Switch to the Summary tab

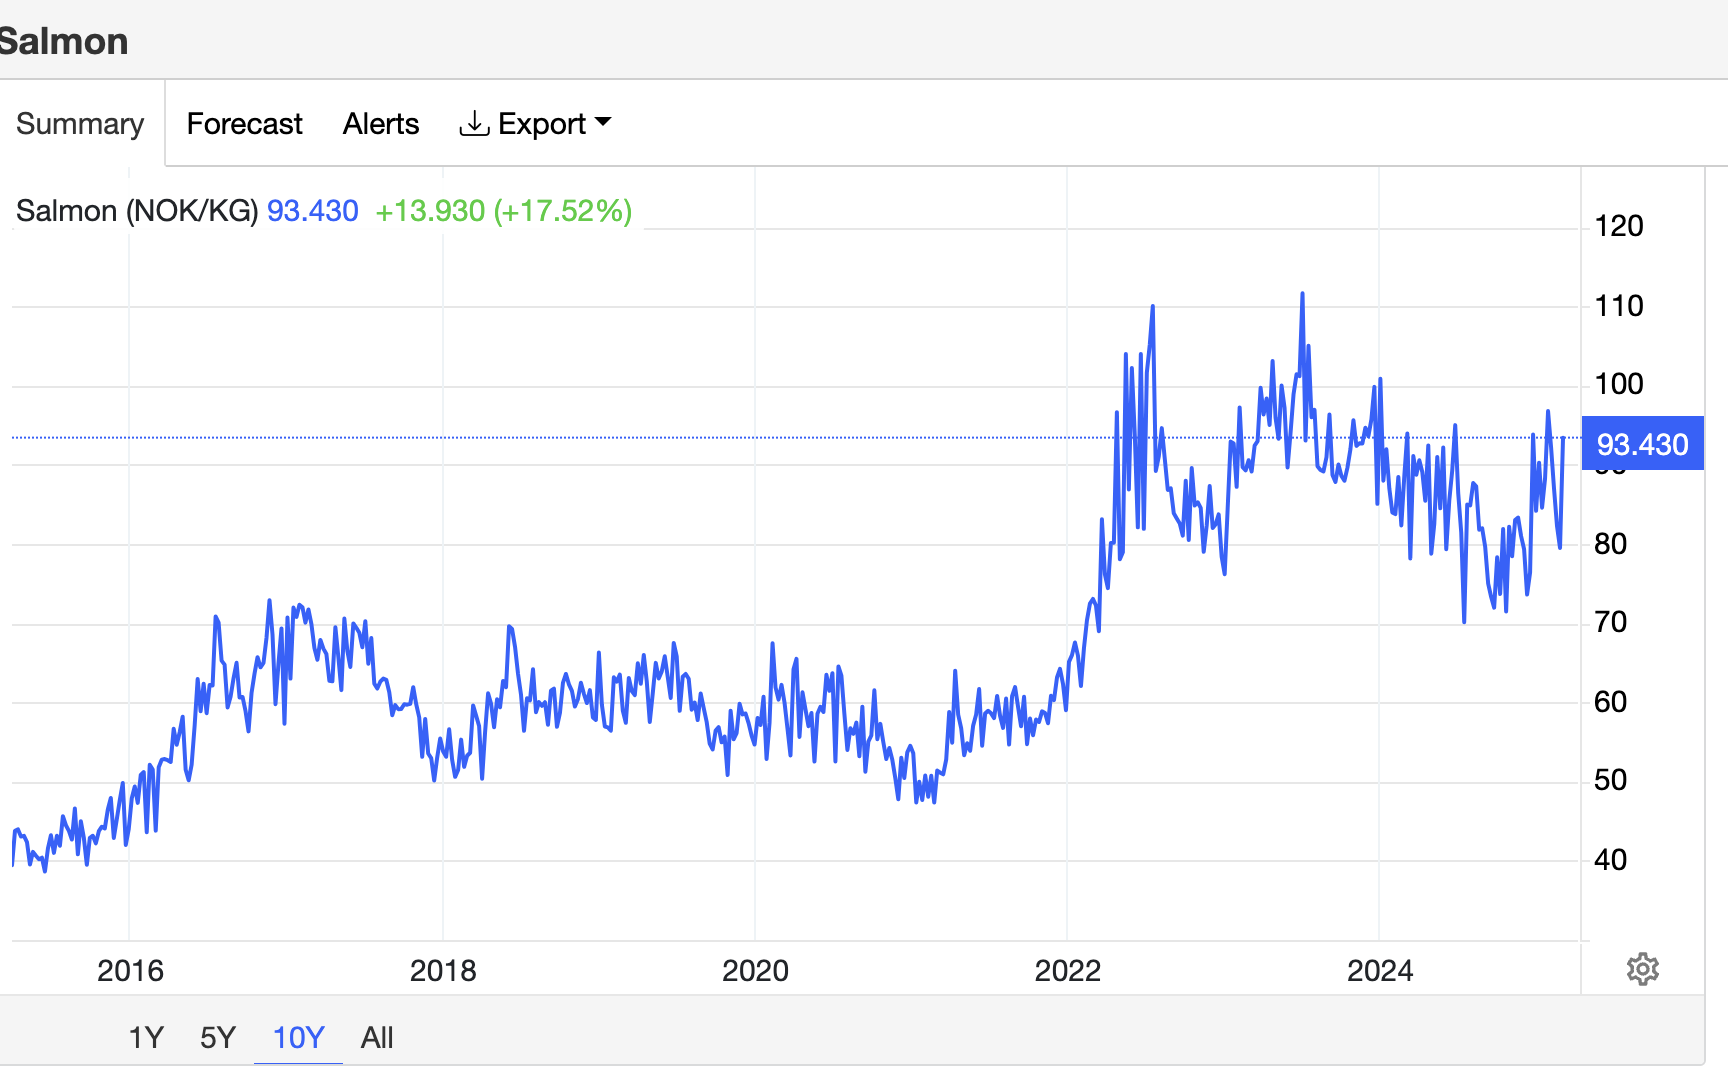pyautogui.click(x=80, y=123)
